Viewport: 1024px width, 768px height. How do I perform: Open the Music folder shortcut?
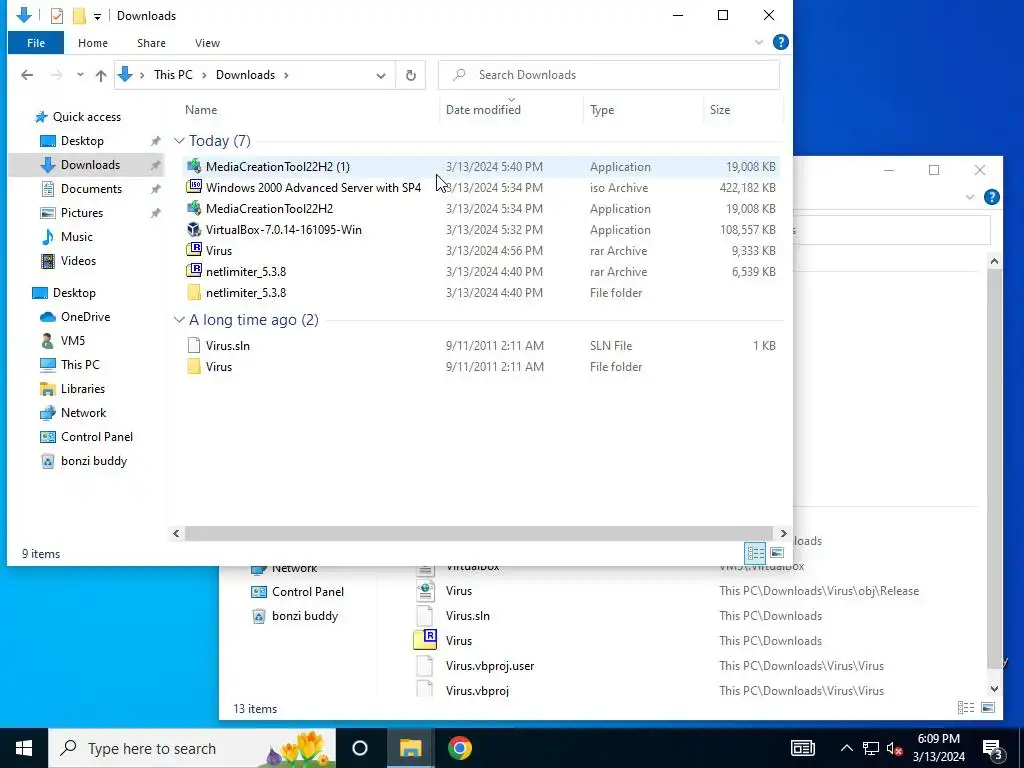click(x=76, y=237)
